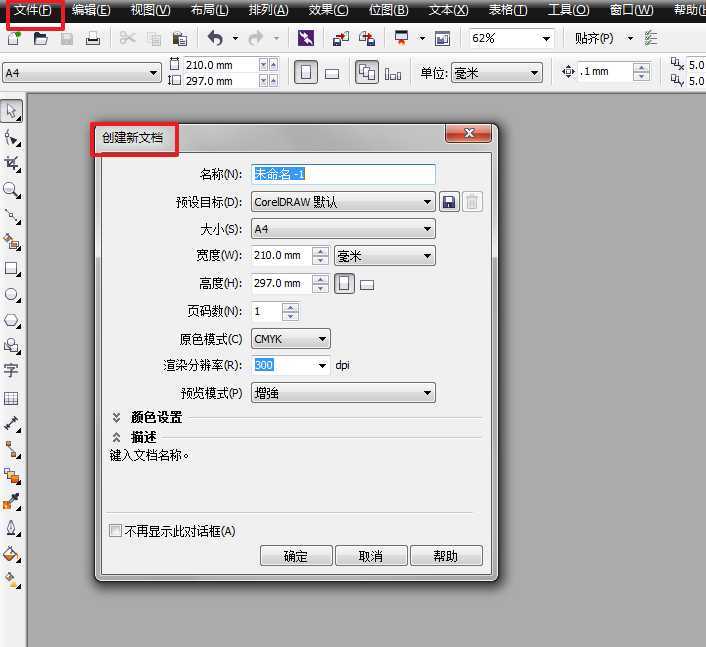Open the 位图(B) menu
The width and height of the screenshot is (706, 647).
click(x=388, y=10)
